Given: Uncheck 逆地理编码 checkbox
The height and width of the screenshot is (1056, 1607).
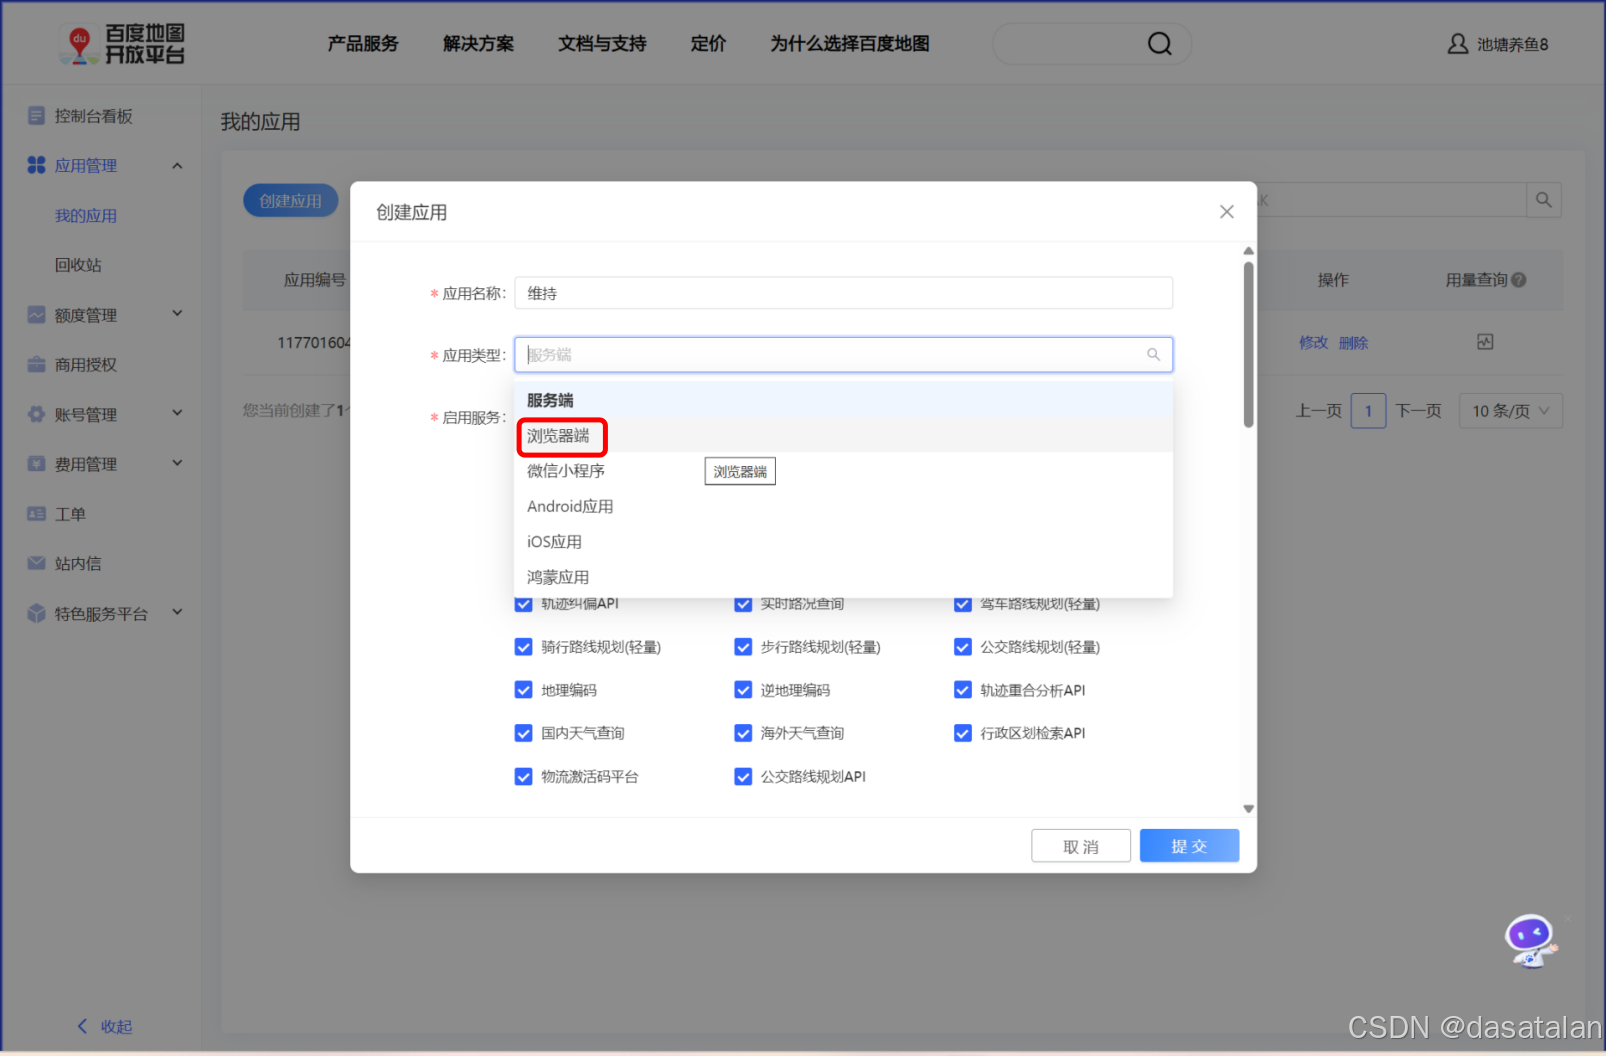Looking at the screenshot, I should point(743,690).
